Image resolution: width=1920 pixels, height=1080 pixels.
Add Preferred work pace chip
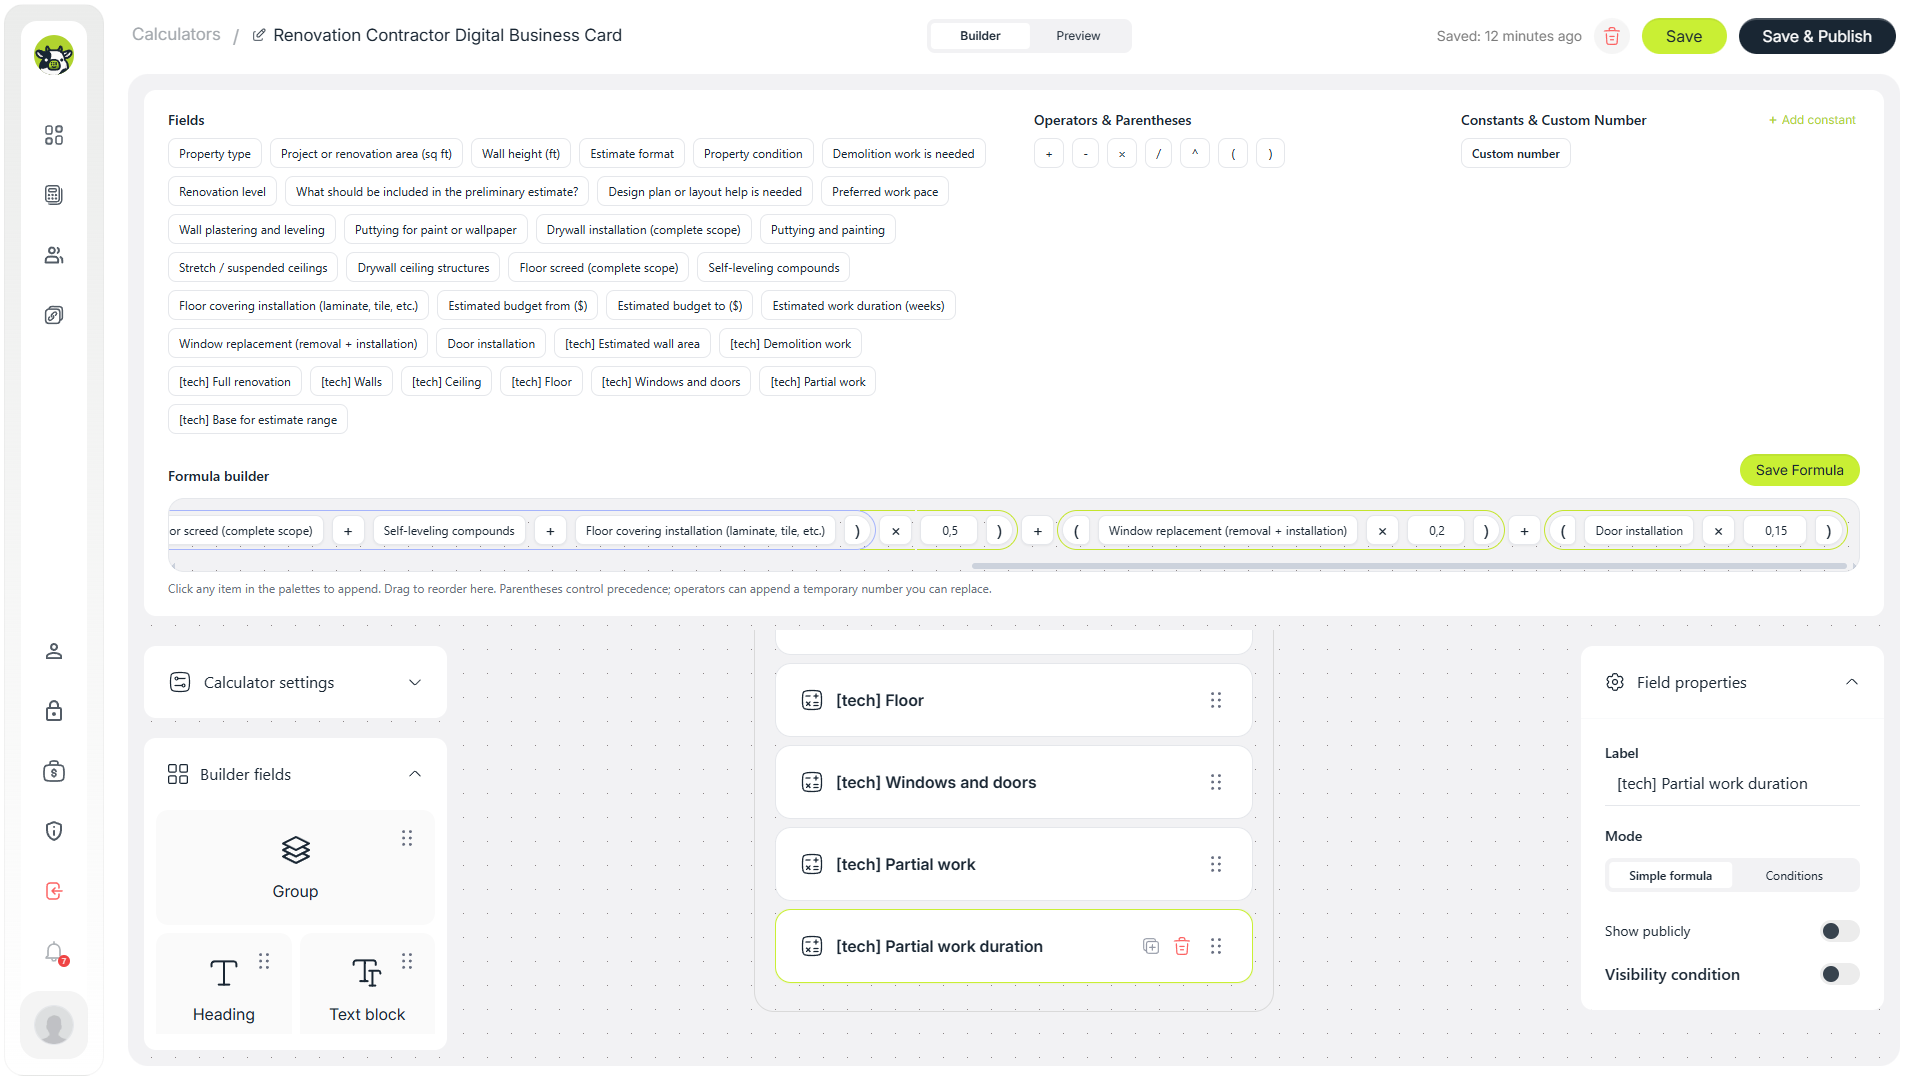(x=885, y=192)
